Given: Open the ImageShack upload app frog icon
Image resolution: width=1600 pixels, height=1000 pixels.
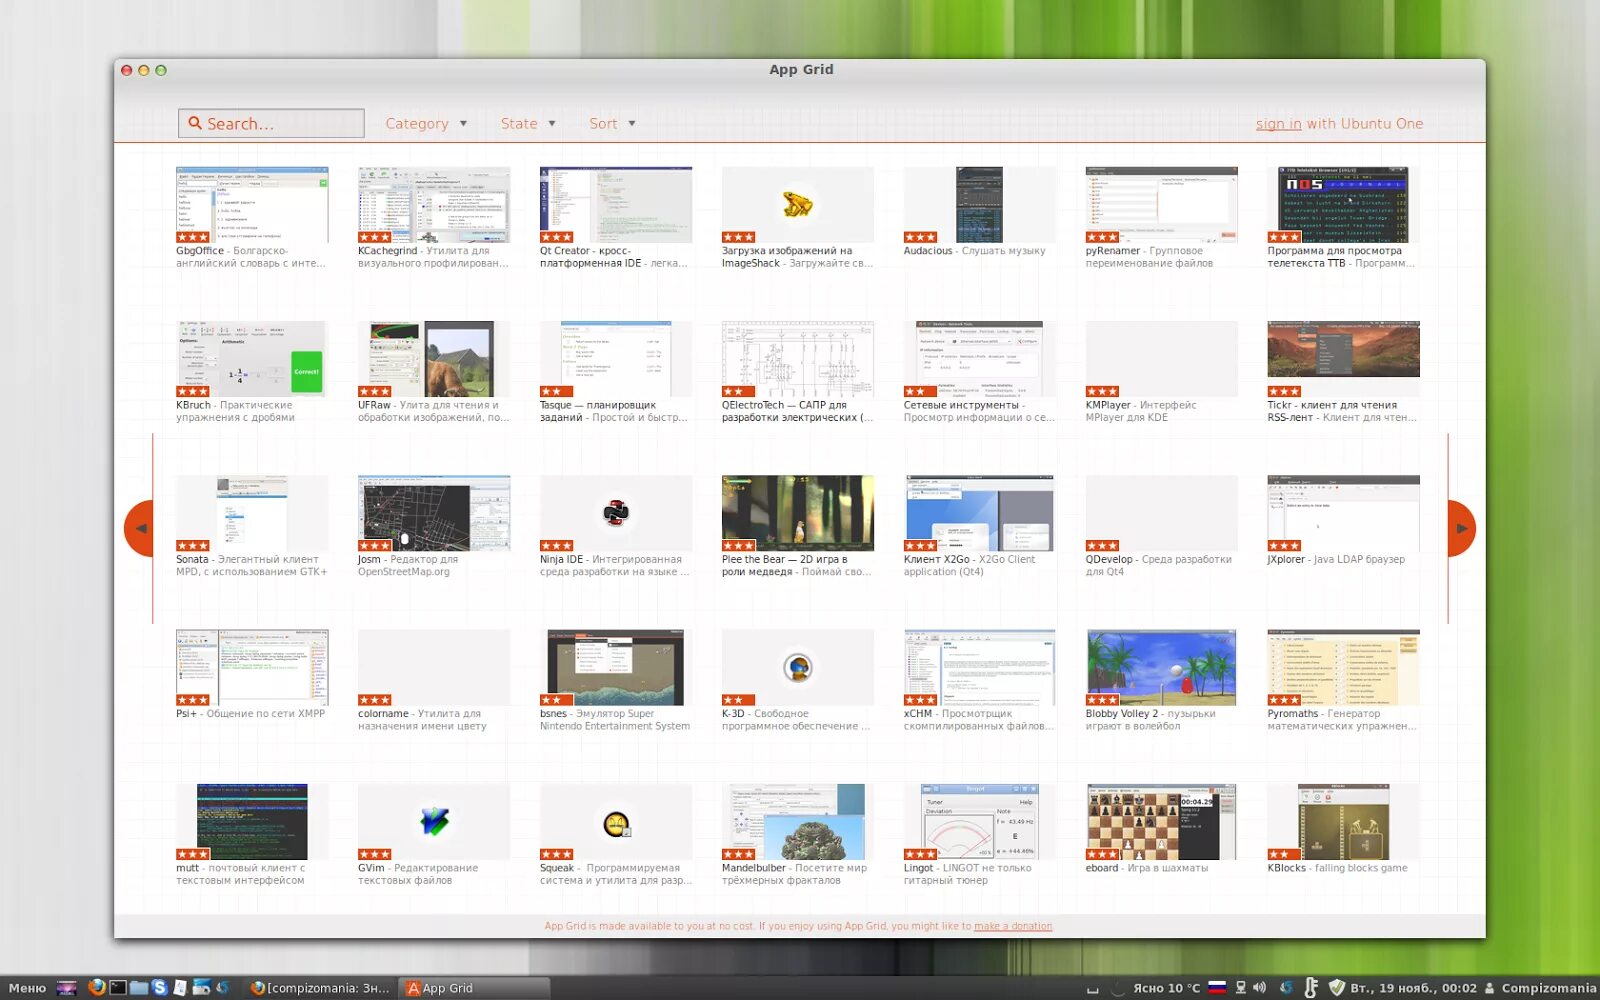Looking at the screenshot, I should pyautogui.click(x=797, y=205).
